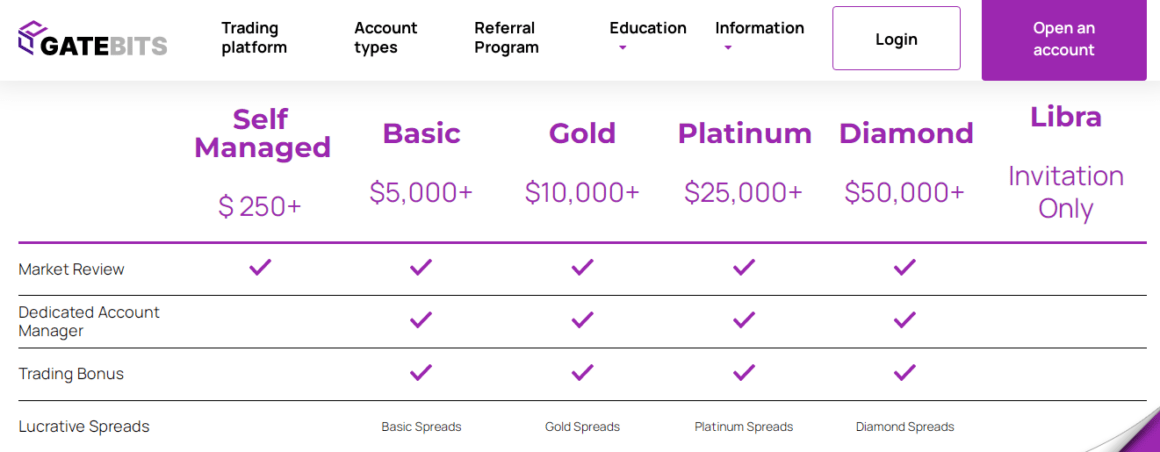Click Market Review checkmark under Self Managed
The image size is (1160, 452).
coord(260,267)
